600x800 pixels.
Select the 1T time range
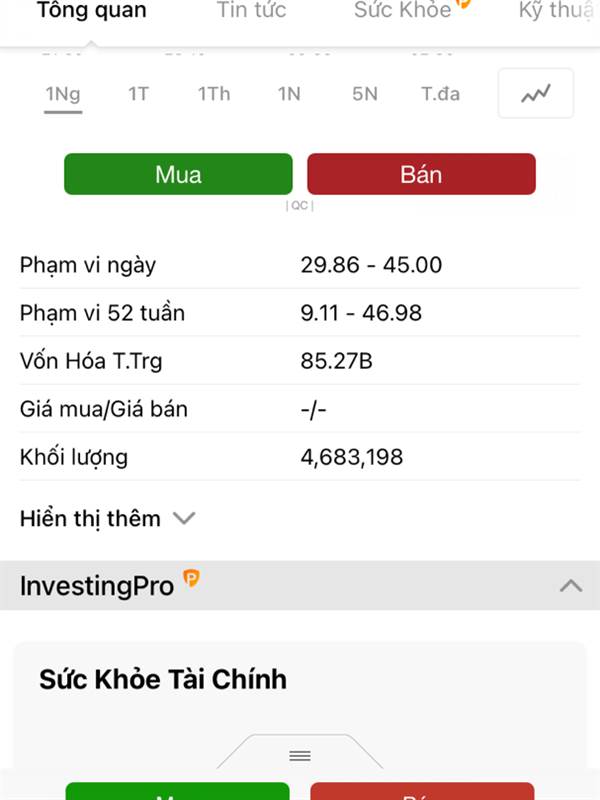coord(138,94)
